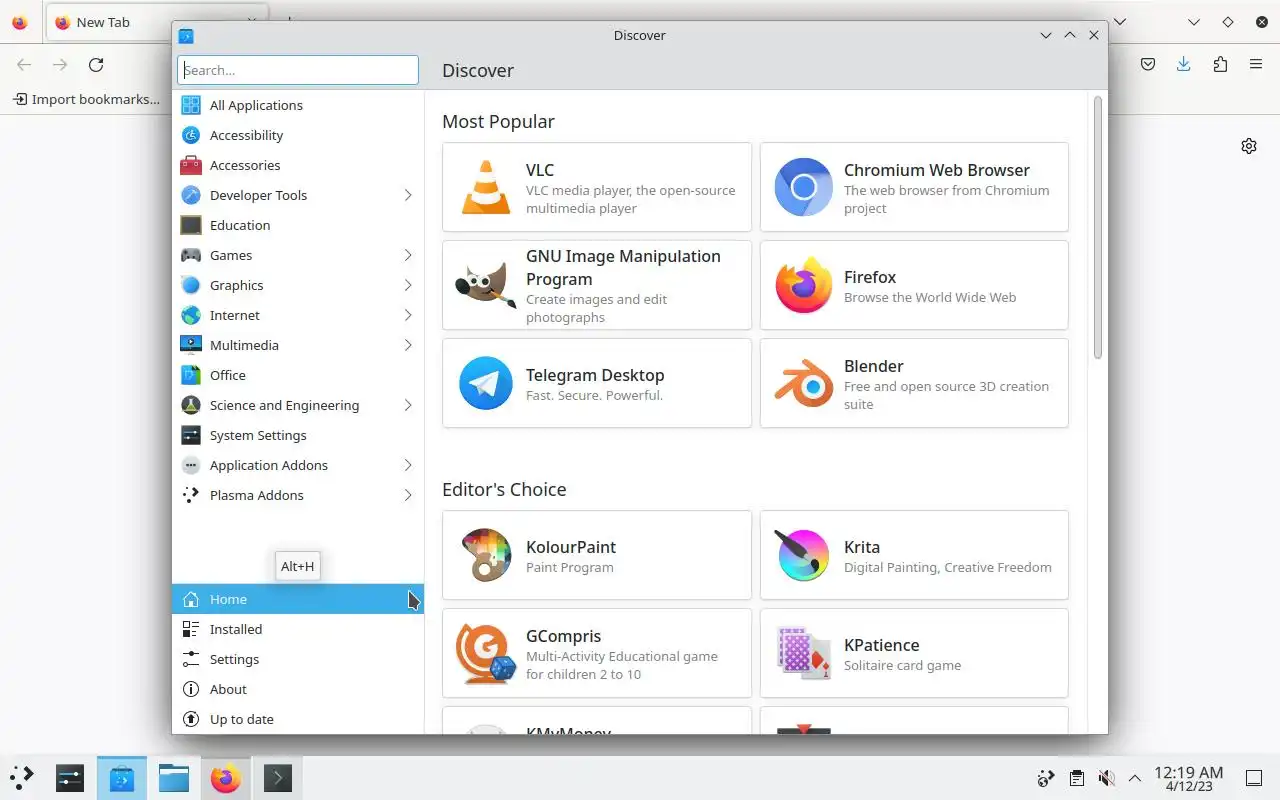The width and height of the screenshot is (1280, 800).
Task: Expand the Games category arrow
Action: [x=408, y=255]
